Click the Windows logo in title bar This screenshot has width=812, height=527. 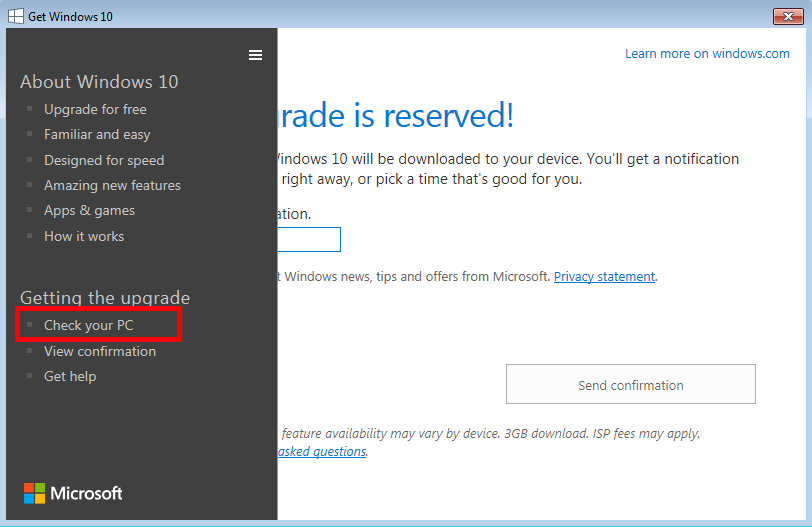[x=16, y=16]
